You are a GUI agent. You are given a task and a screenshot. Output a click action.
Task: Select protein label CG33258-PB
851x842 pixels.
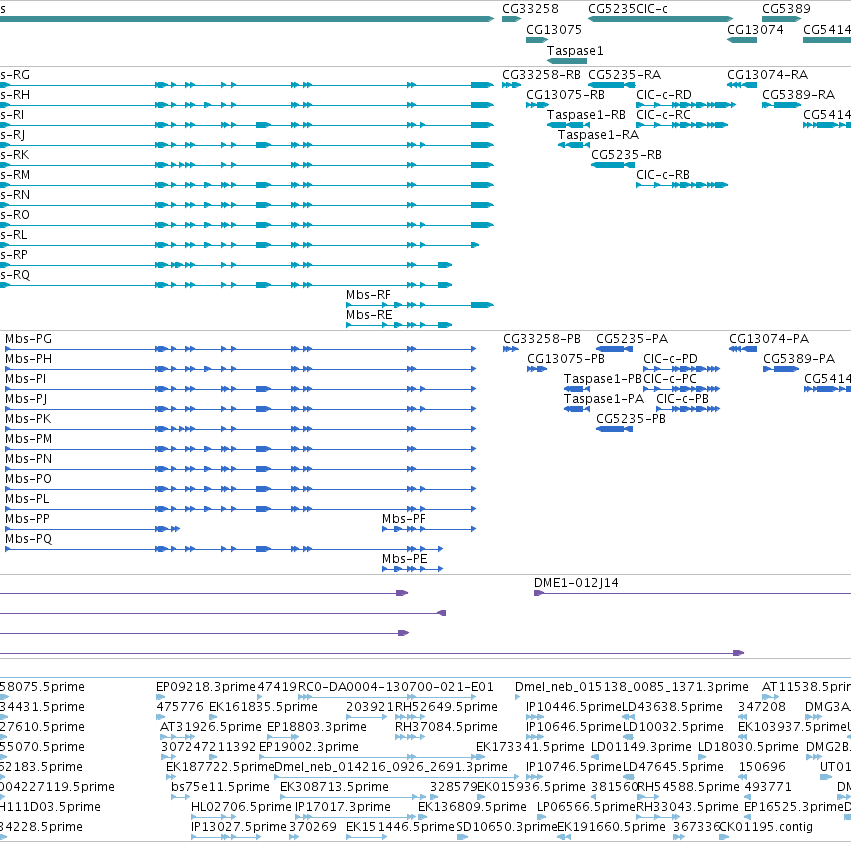[542, 339]
